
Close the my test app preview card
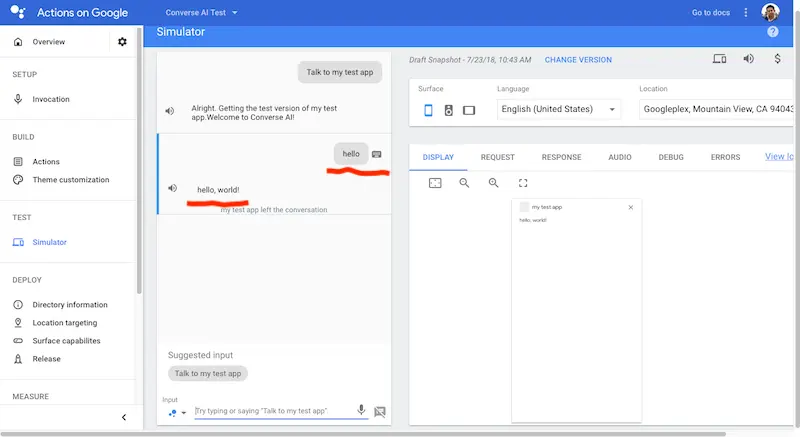[x=631, y=207]
